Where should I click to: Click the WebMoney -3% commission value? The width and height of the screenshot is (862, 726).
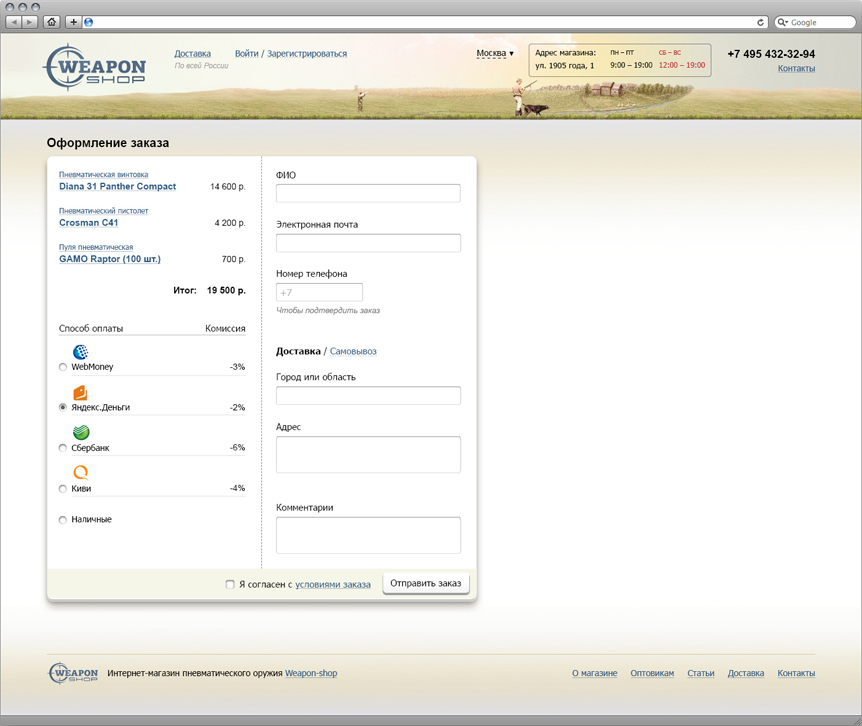pos(237,367)
